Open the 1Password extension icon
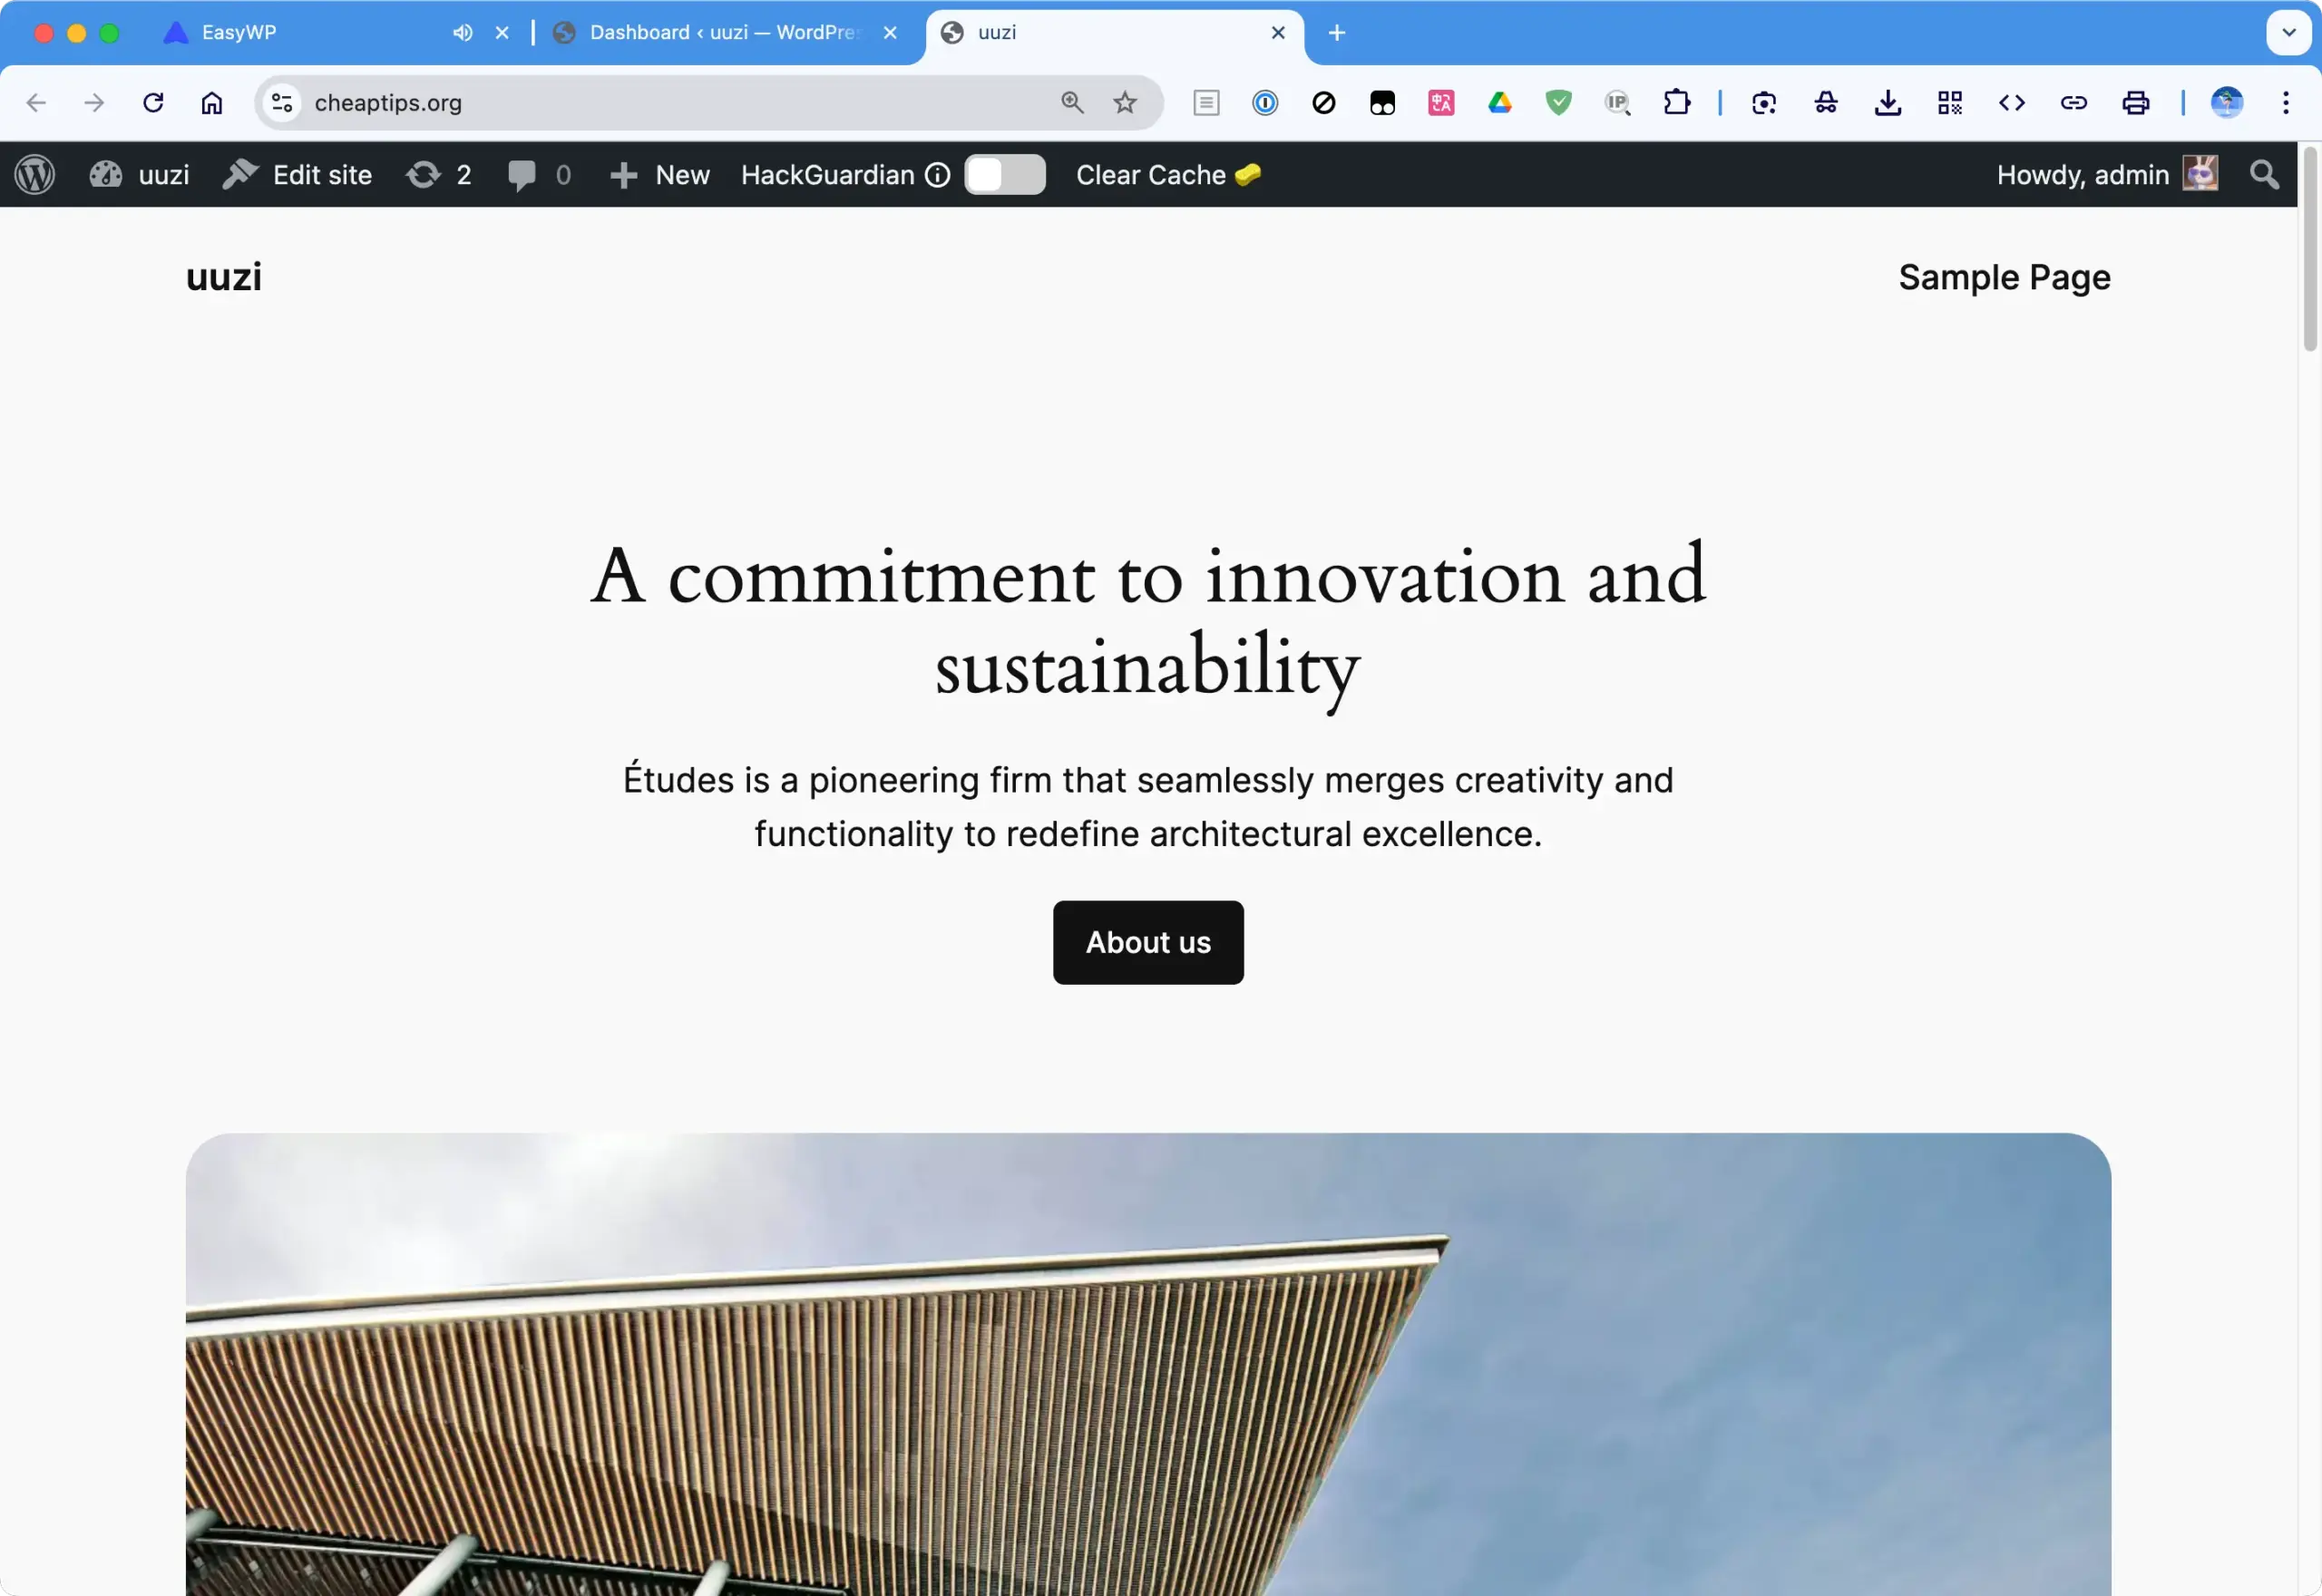This screenshot has width=2322, height=1596. (1265, 103)
